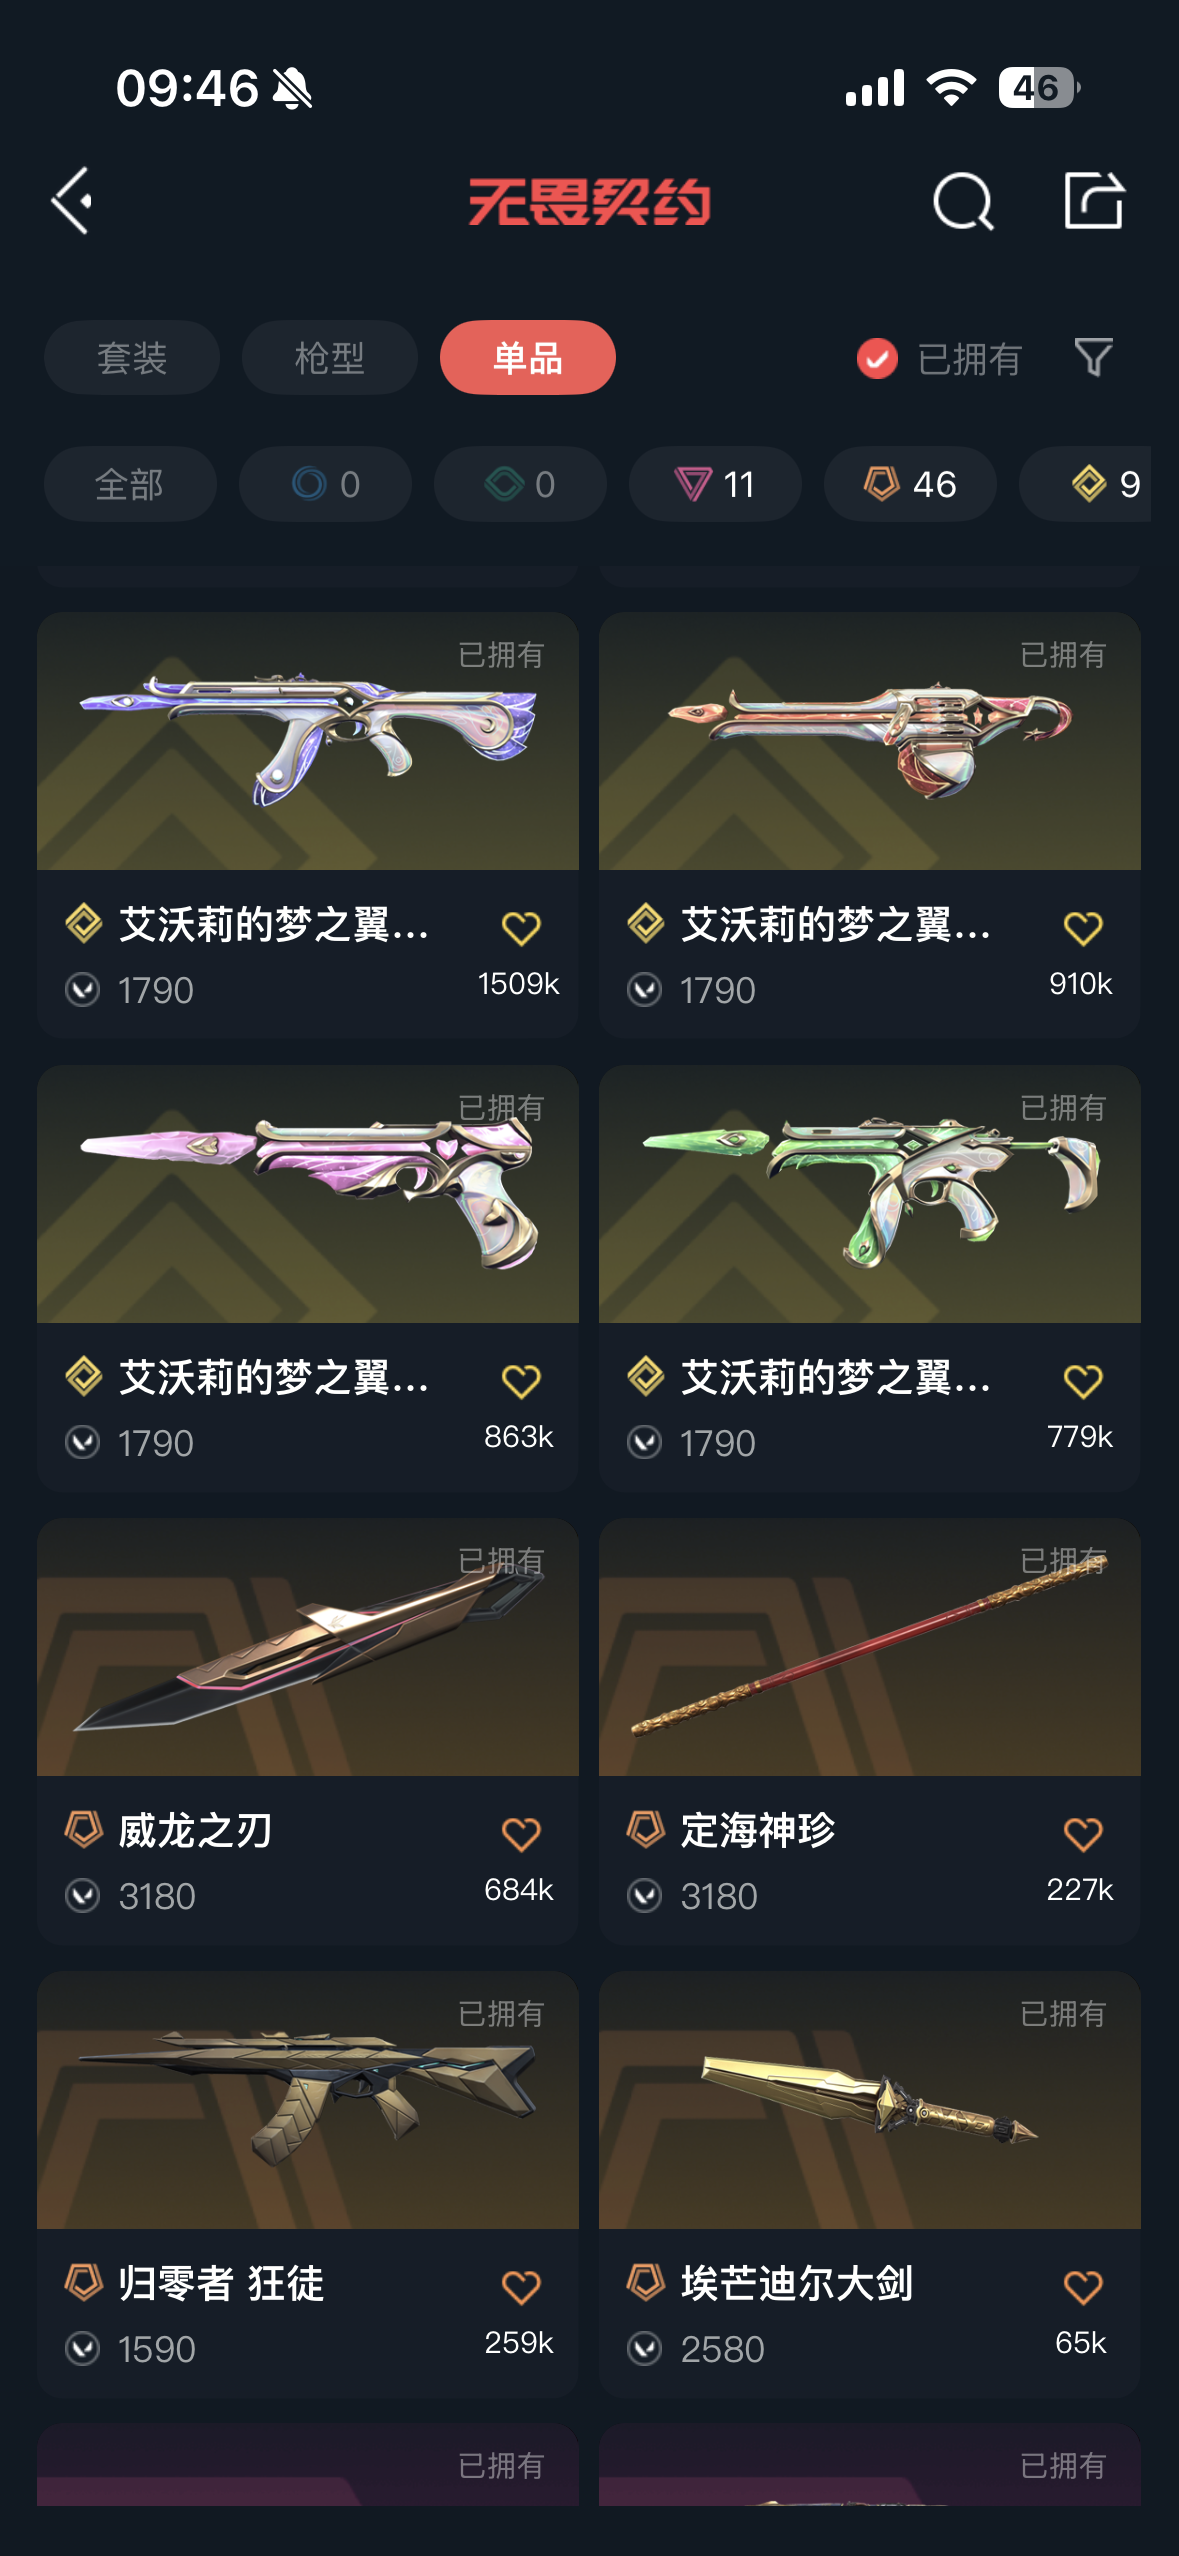Viewport: 1179px width, 2556px height.
Task: Tap heart on 1509k skin card
Action: pyautogui.click(x=521, y=928)
